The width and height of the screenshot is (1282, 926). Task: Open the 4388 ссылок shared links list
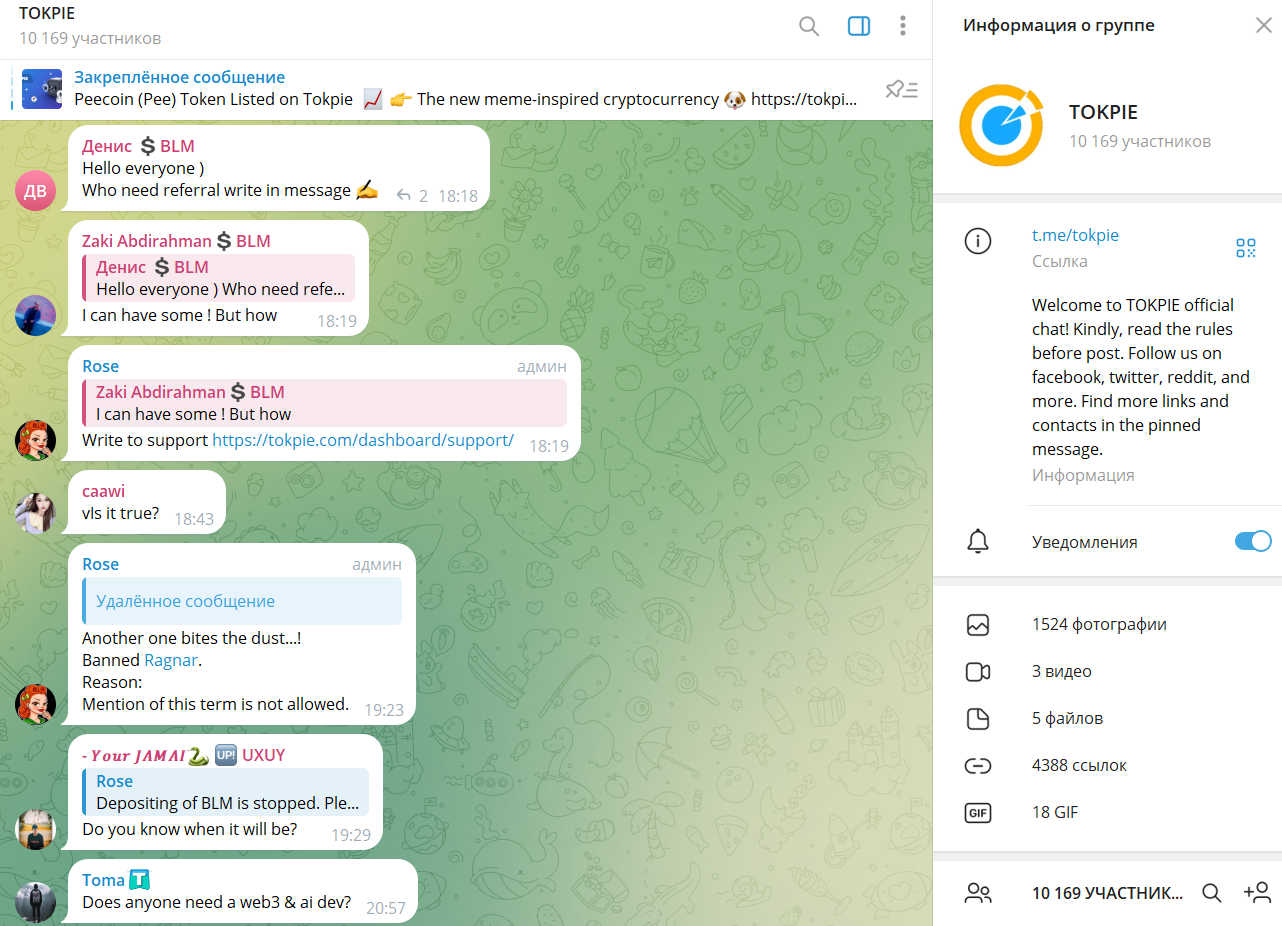point(1079,766)
